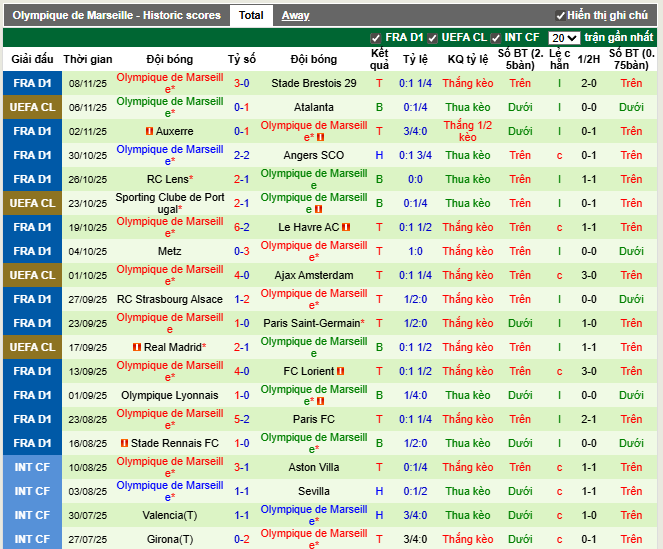Open RC Strasbourg Alsace team link
This screenshot has width=663, height=549.
point(170,299)
